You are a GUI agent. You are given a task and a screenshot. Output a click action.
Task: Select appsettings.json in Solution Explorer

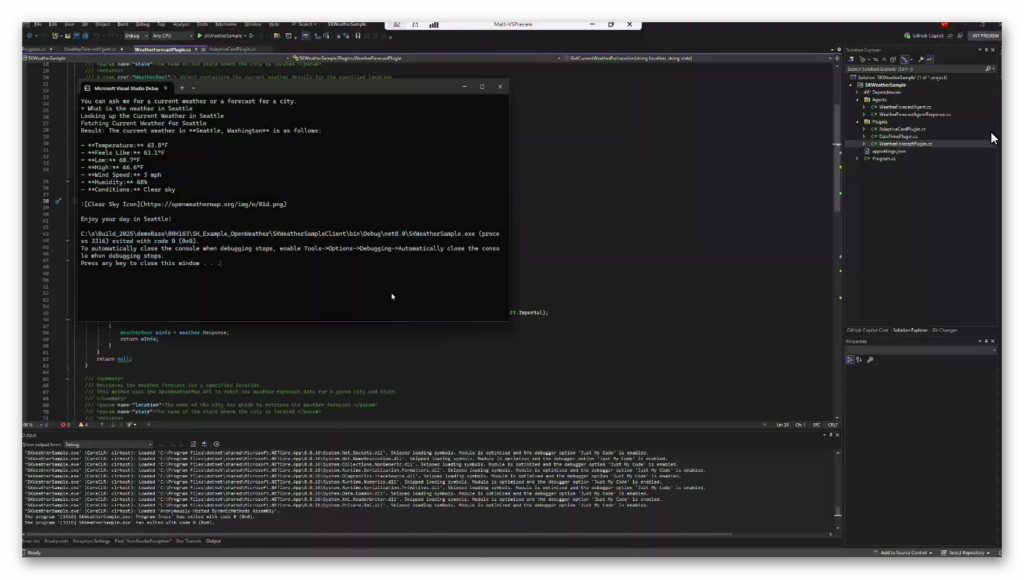pos(889,152)
